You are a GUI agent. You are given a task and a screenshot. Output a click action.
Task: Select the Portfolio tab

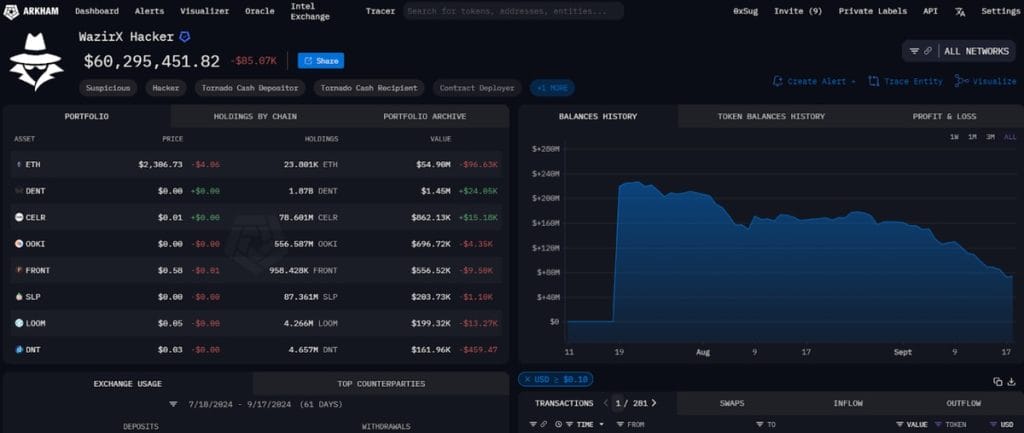87,116
